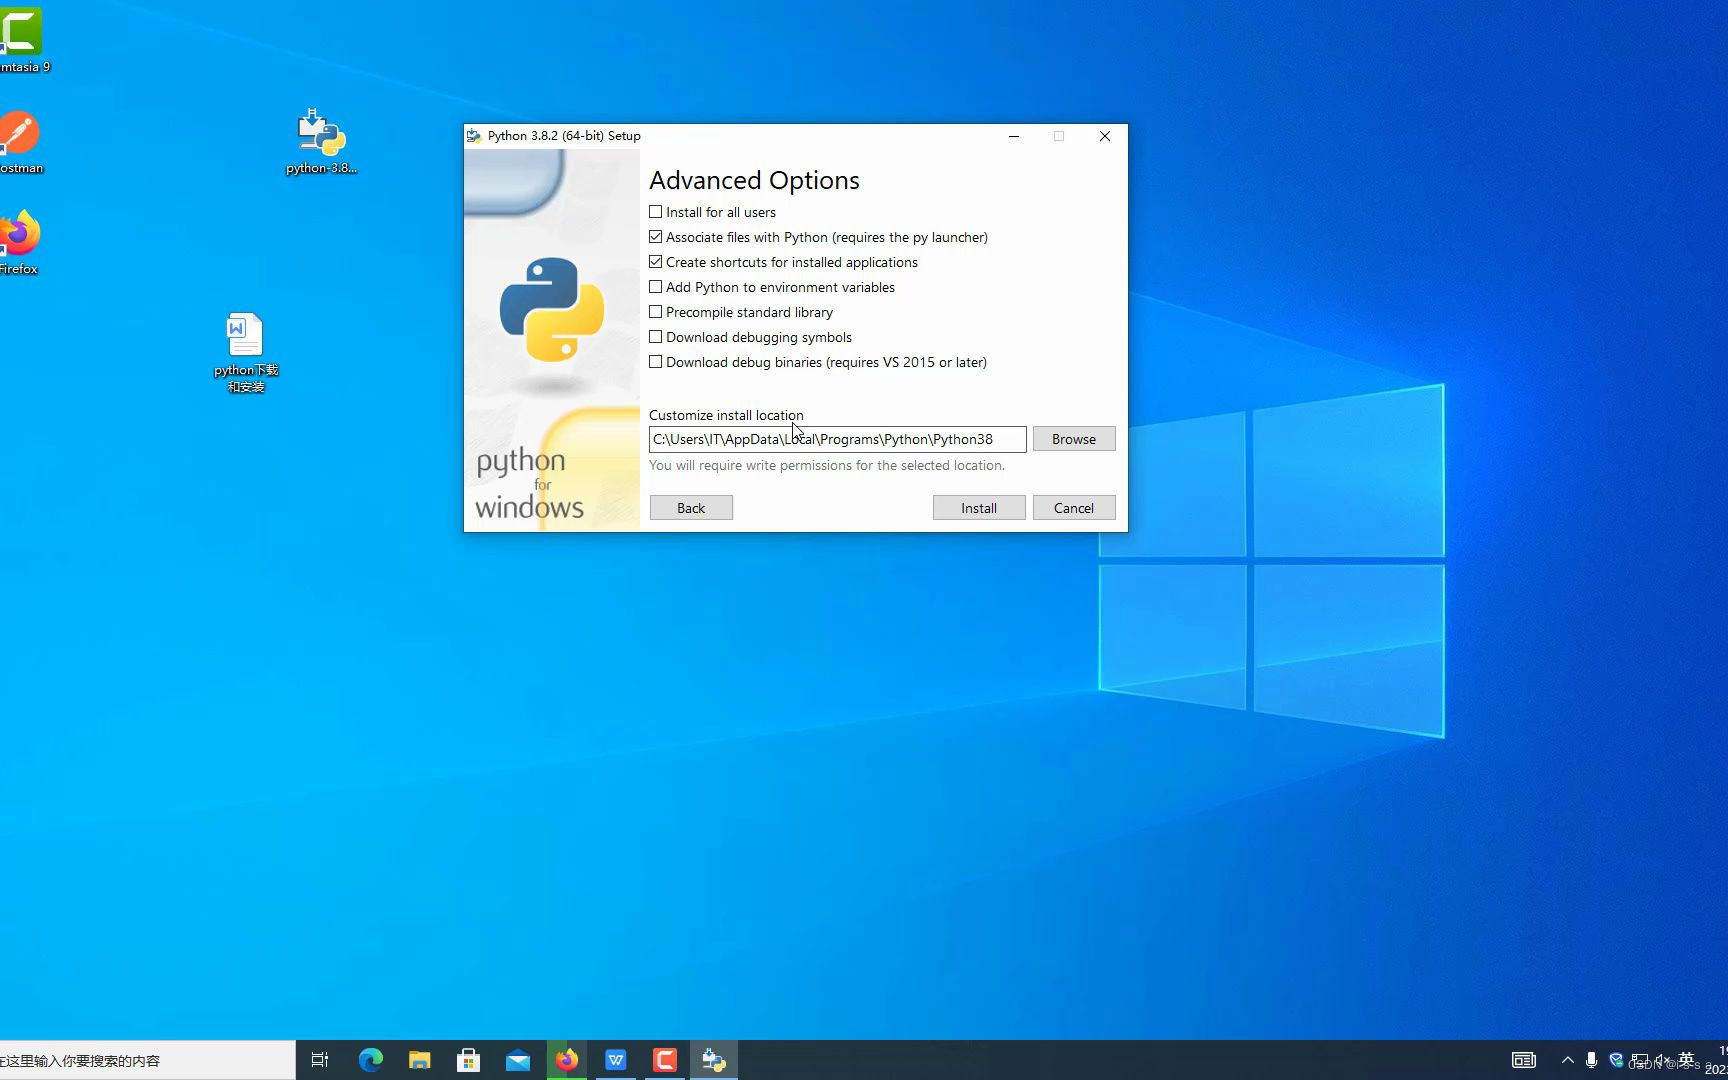Launch Microsoft Edge from the taskbar

point(371,1060)
